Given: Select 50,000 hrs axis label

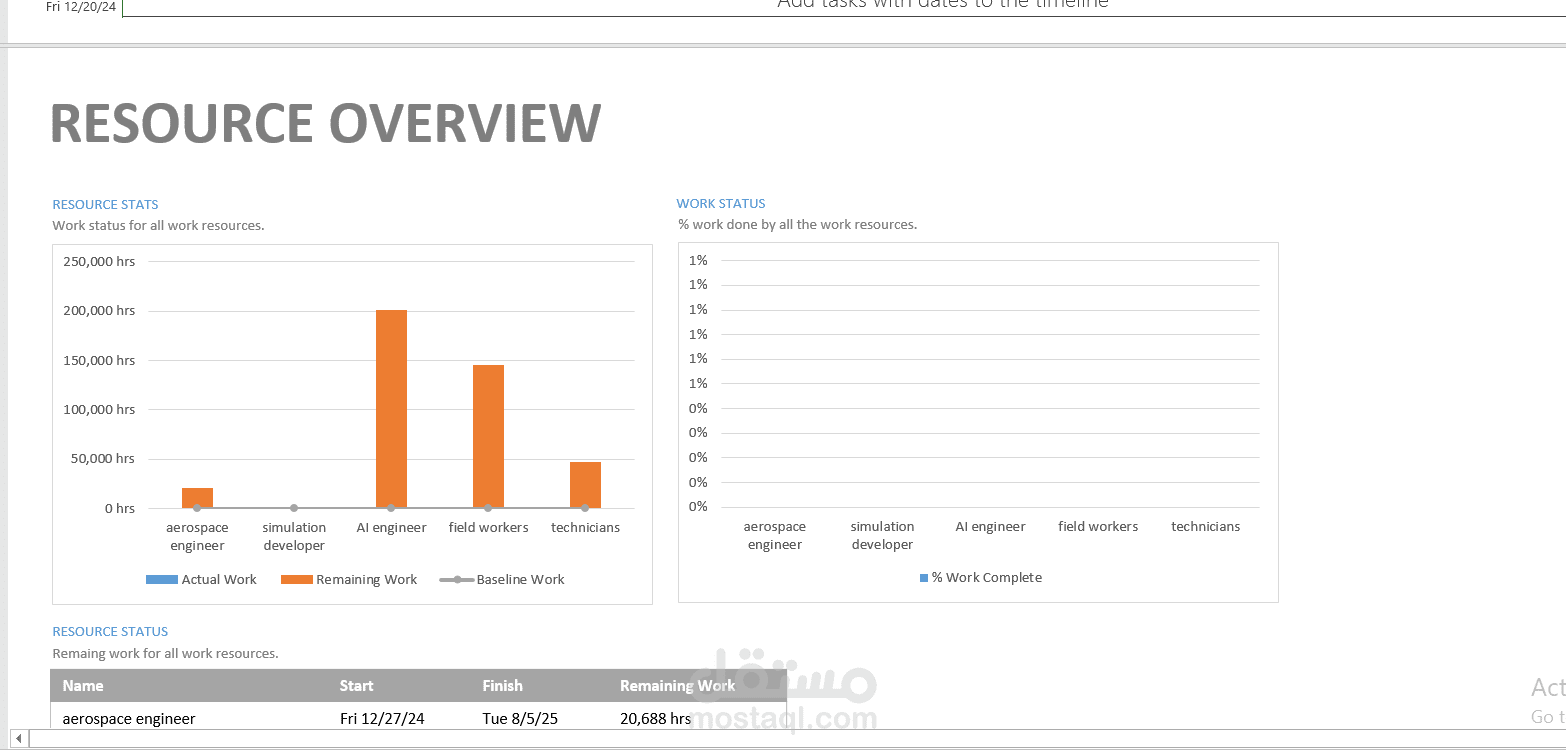Looking at the screenshot, I should click(x=102, y=458).
